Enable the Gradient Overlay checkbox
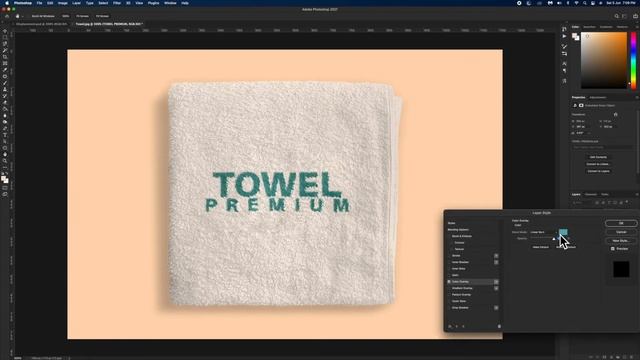This screenshot has height=360, width=640. [449, 288]
